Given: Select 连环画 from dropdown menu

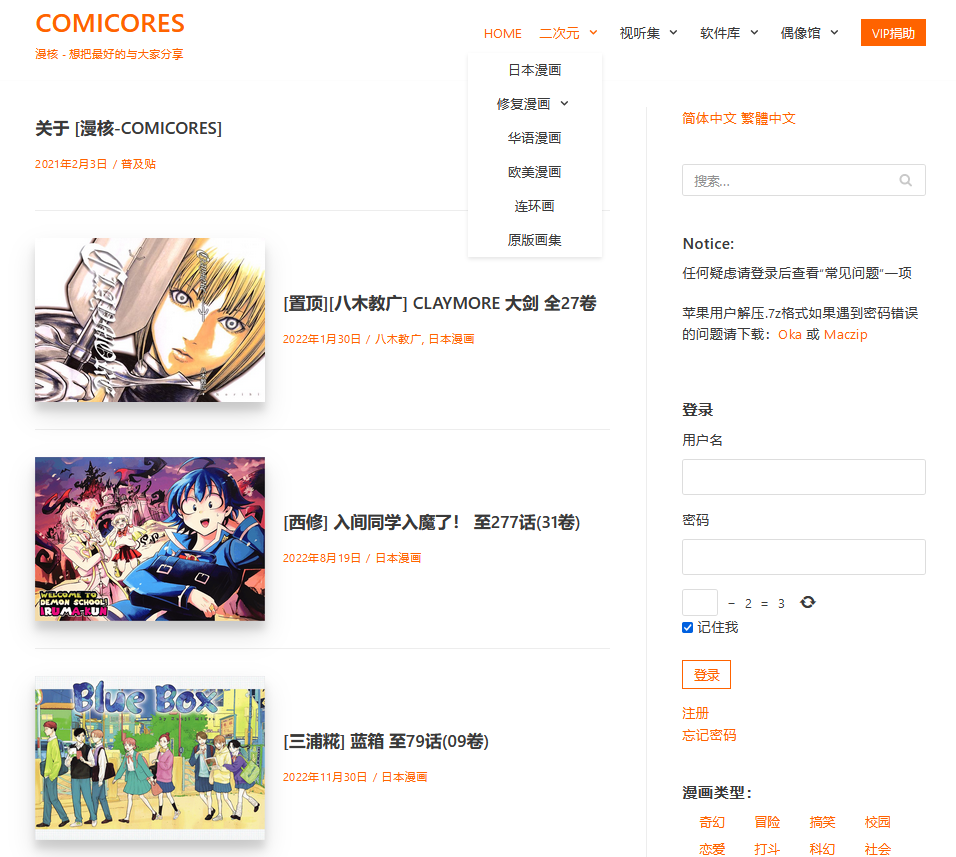Looking at the screenshot, I should (x=535, y=206).
